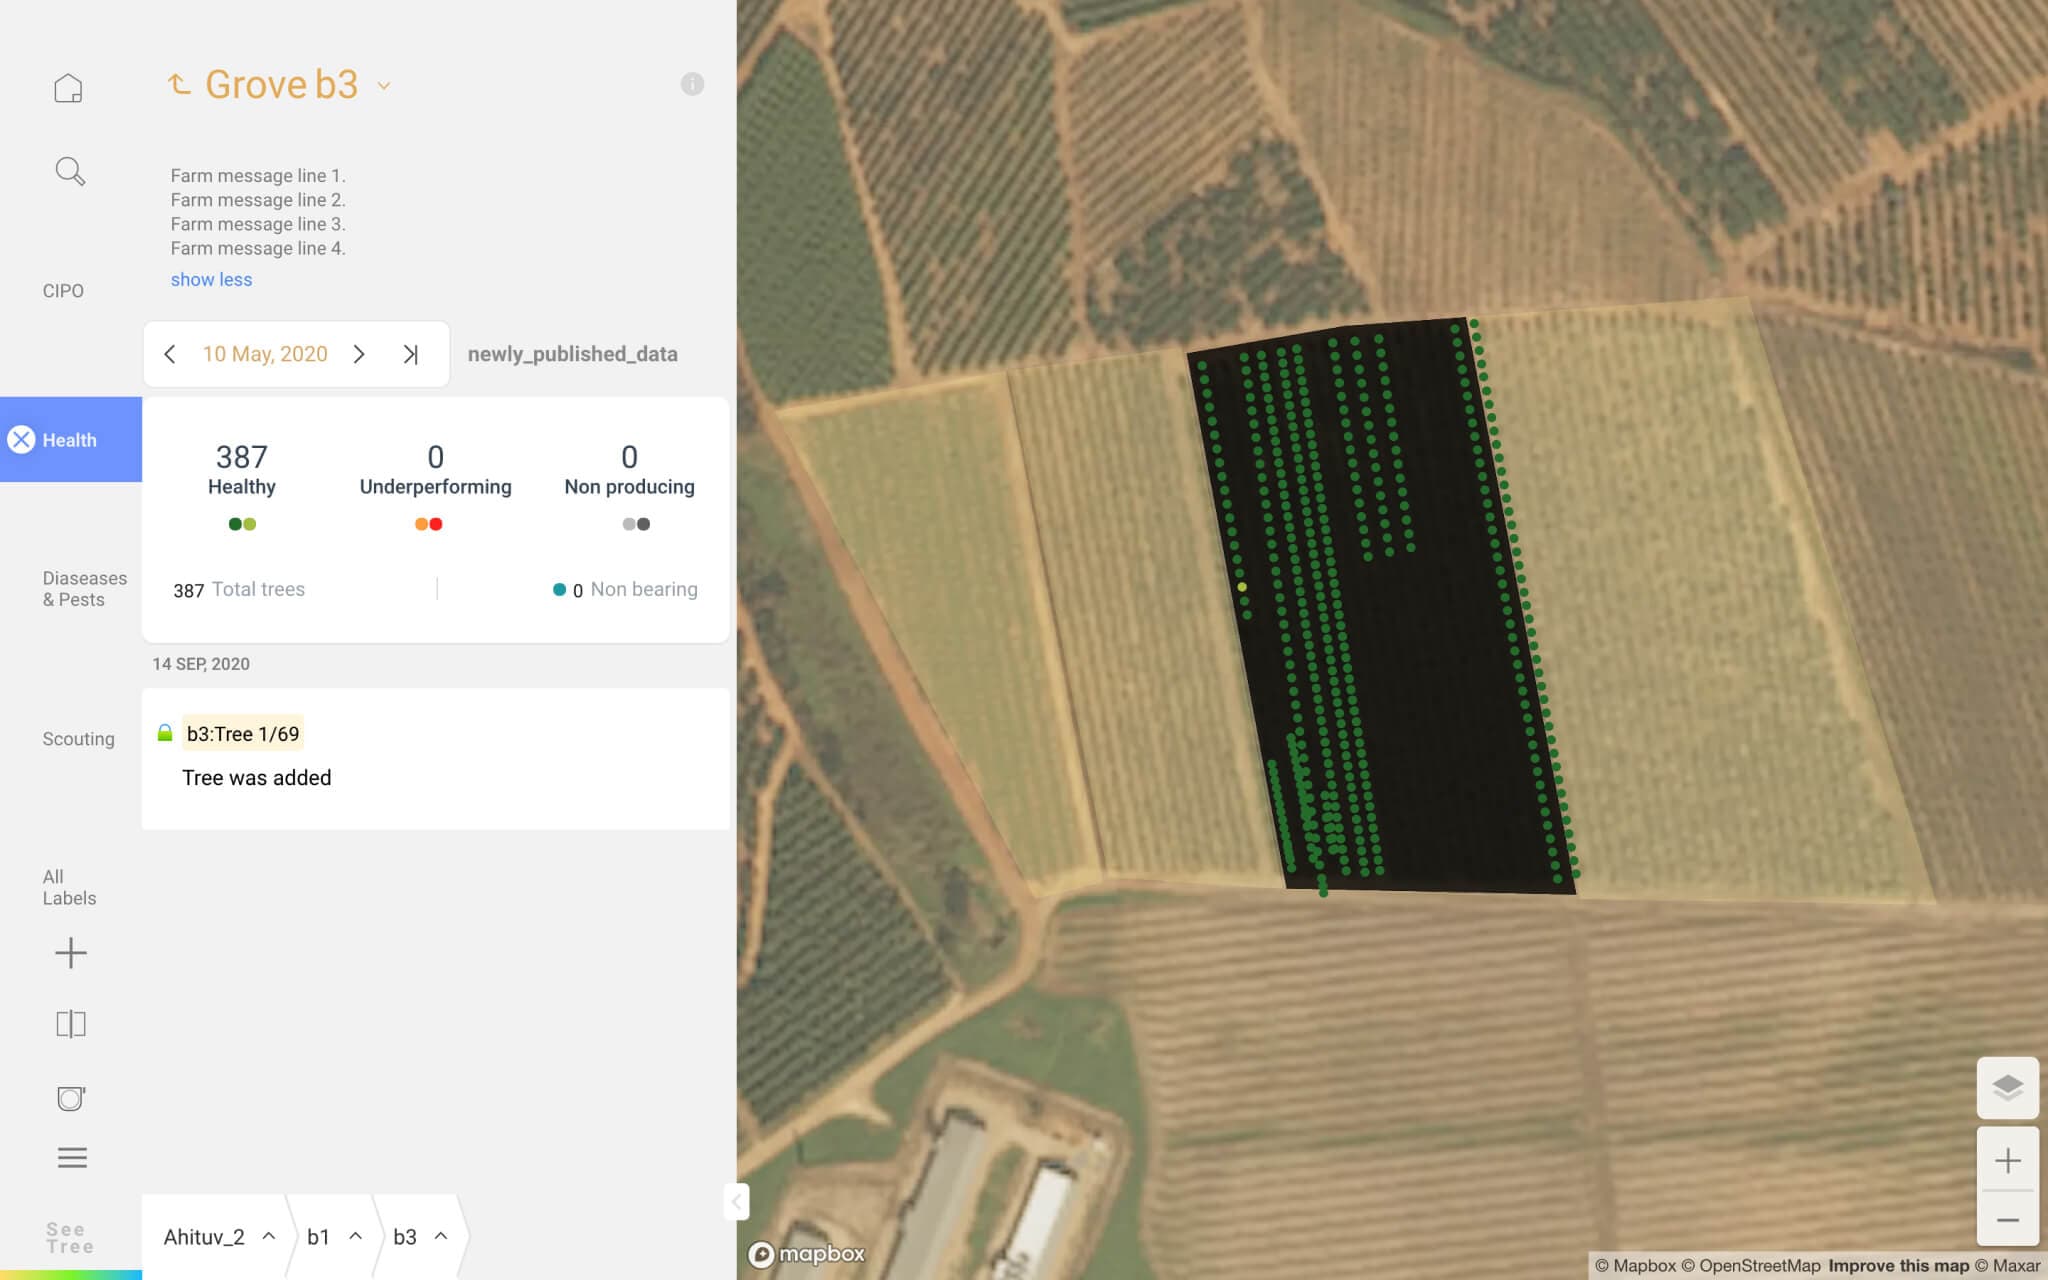Open the search icon in the sidebar

pos(70,170)
